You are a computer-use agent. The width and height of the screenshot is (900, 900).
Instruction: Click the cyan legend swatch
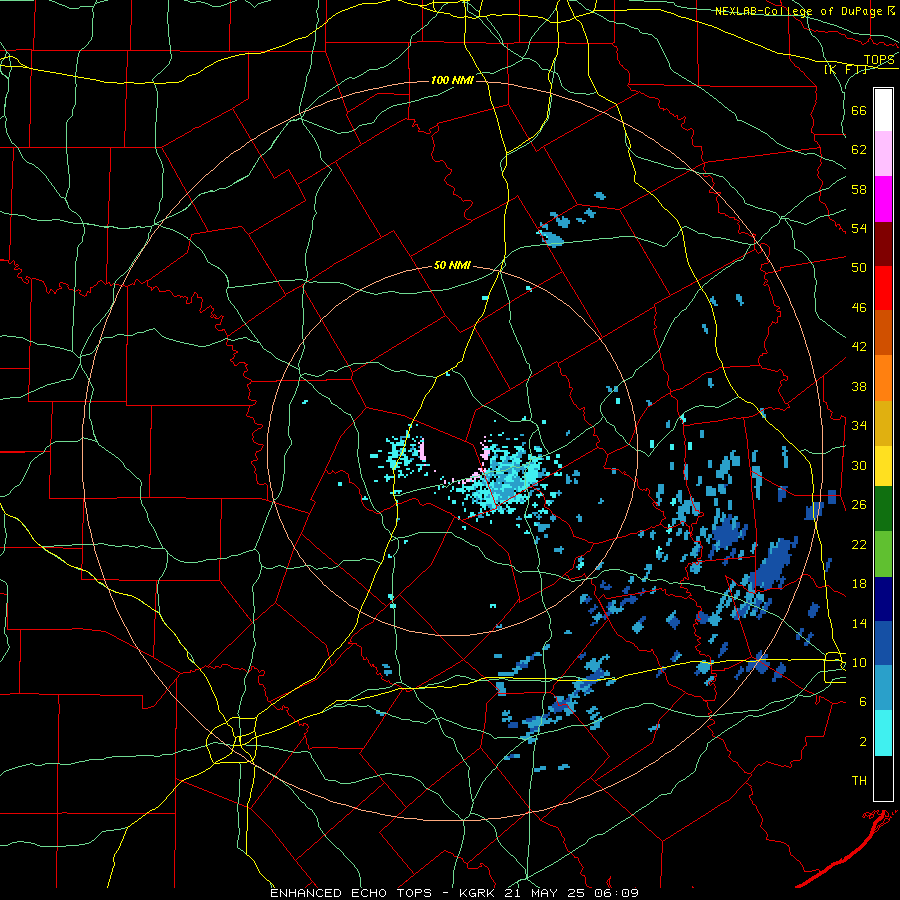coord(883,733)
